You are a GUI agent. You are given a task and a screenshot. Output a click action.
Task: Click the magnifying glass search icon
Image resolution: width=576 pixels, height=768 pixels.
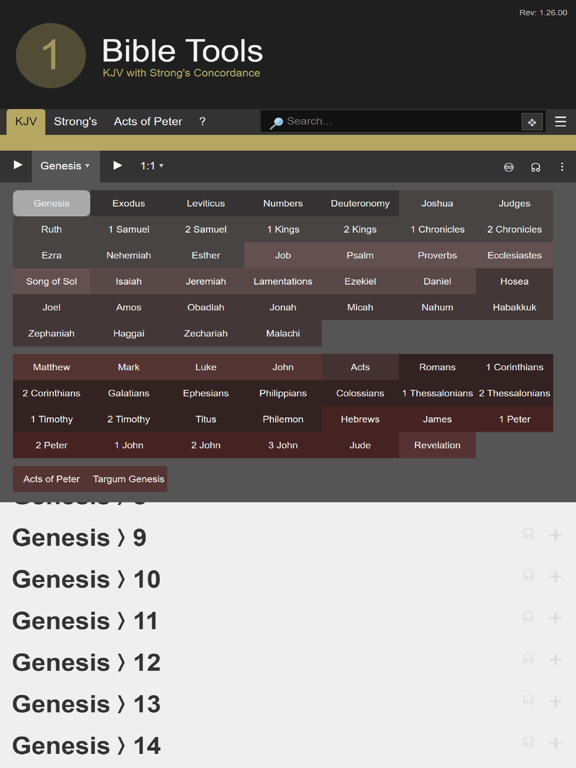(276, 122)
